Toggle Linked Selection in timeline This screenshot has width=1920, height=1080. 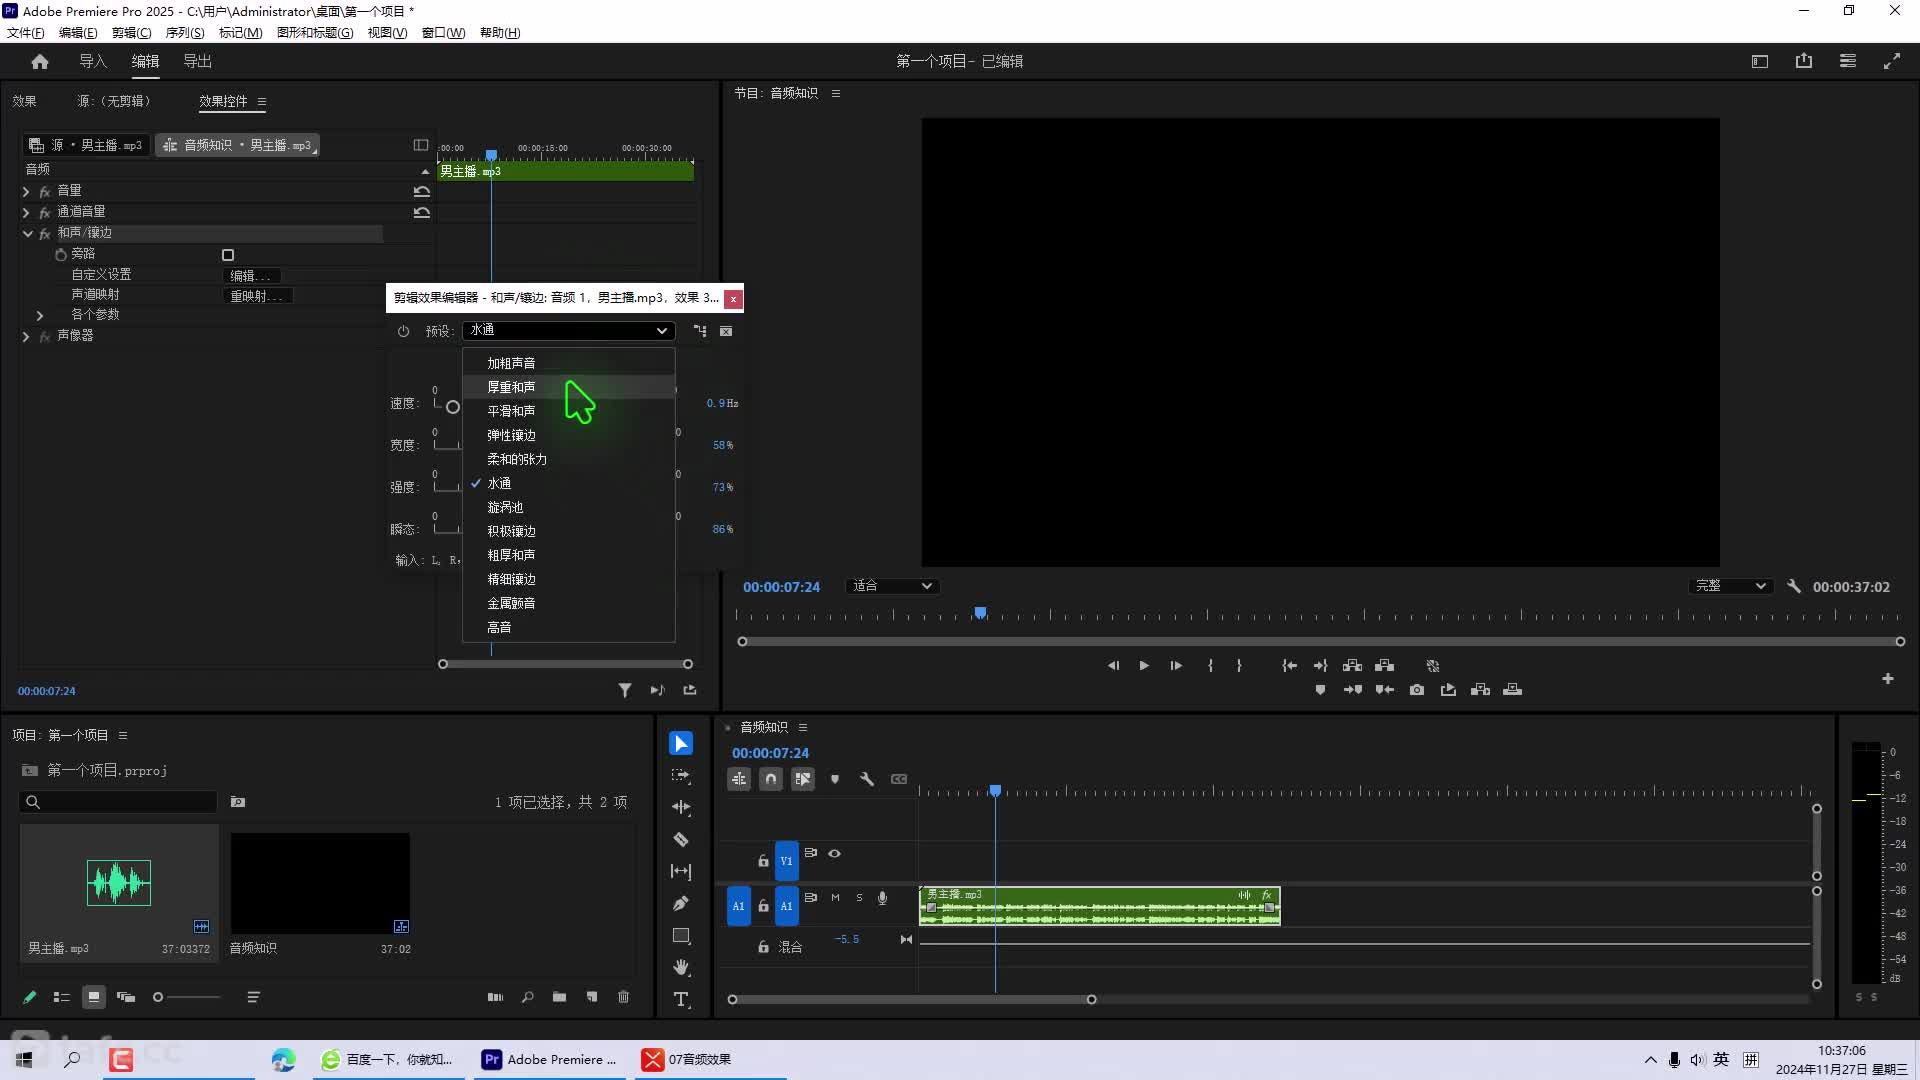(803, 779)
